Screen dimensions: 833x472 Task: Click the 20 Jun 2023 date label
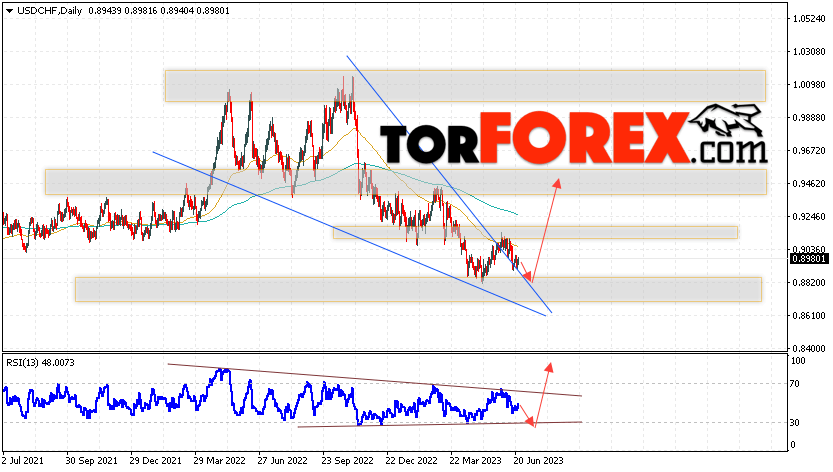(538, 460)
